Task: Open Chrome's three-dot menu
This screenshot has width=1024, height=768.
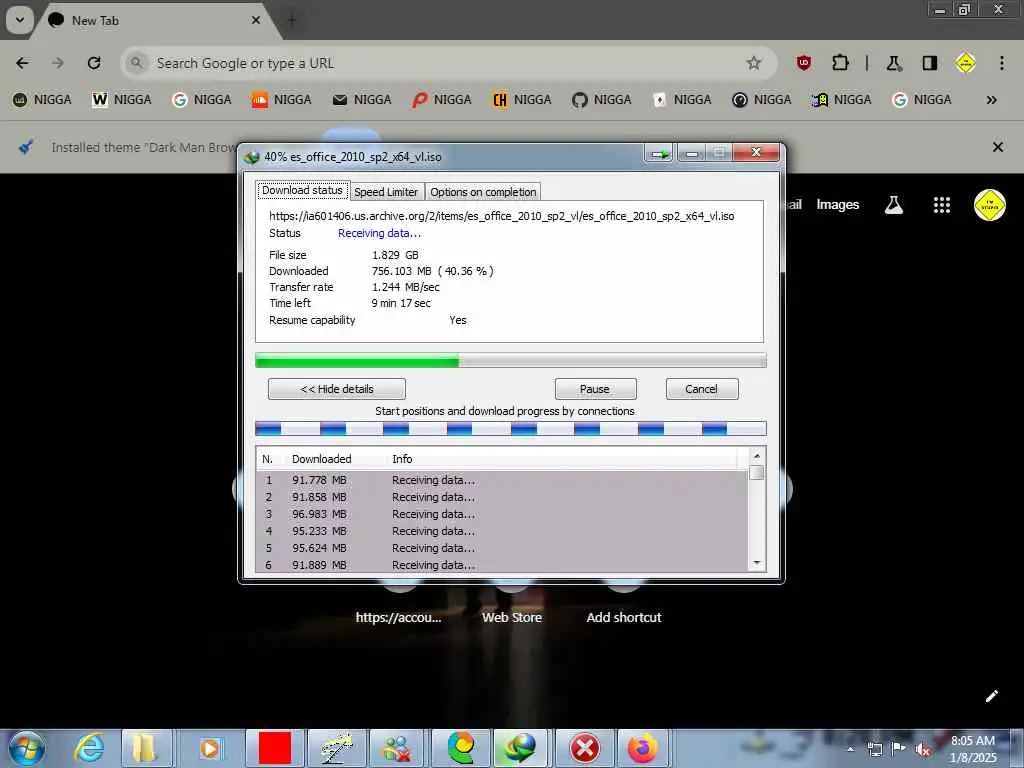Action: (x=1002, y=63)
